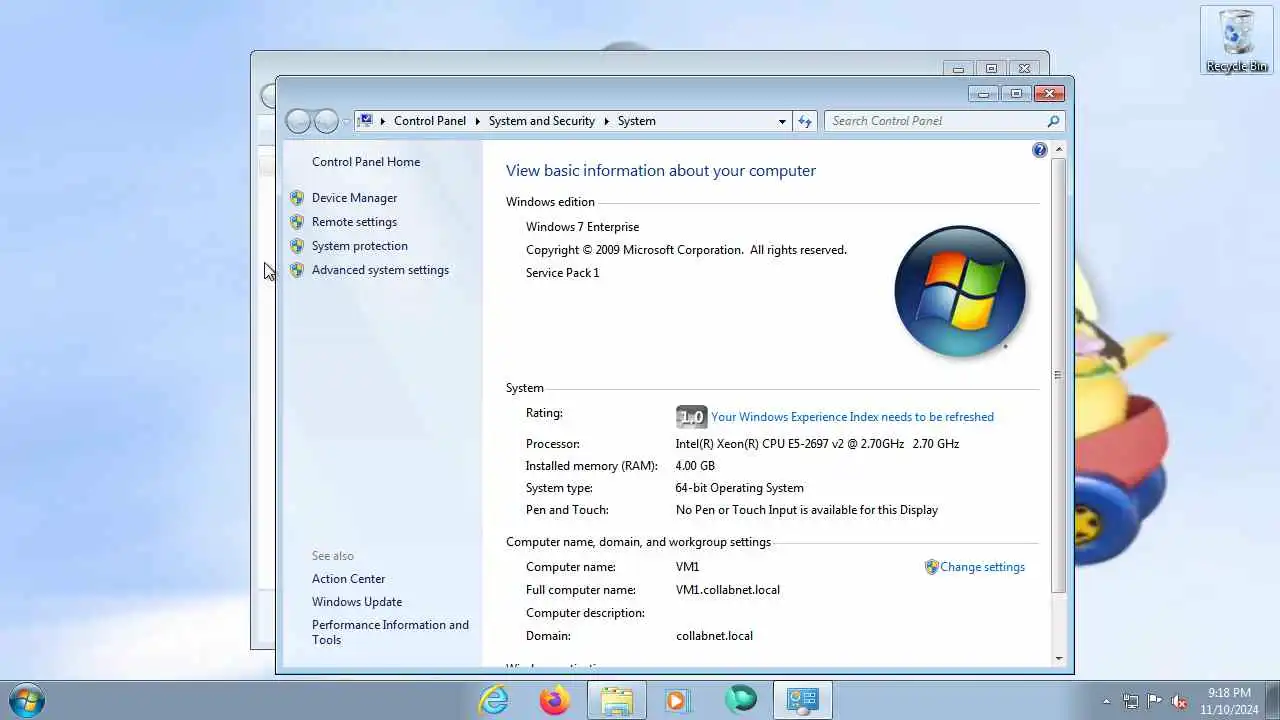Select the text 'Windows 7 Enterprise'
This screenshot has height=720, width=1280.
coord(582,227)
